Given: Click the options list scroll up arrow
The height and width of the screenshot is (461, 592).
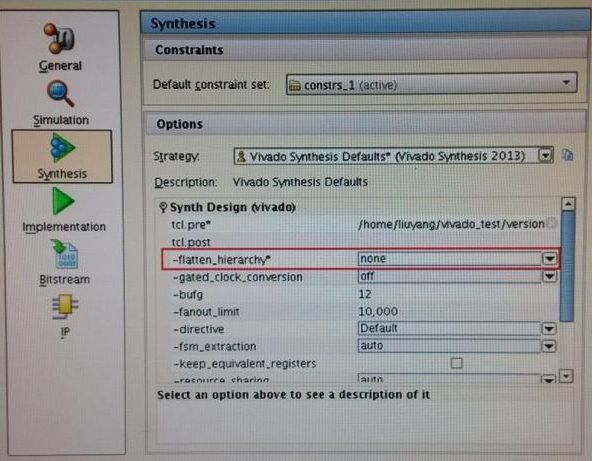Looking at the screenshot, I should [567, 204].
